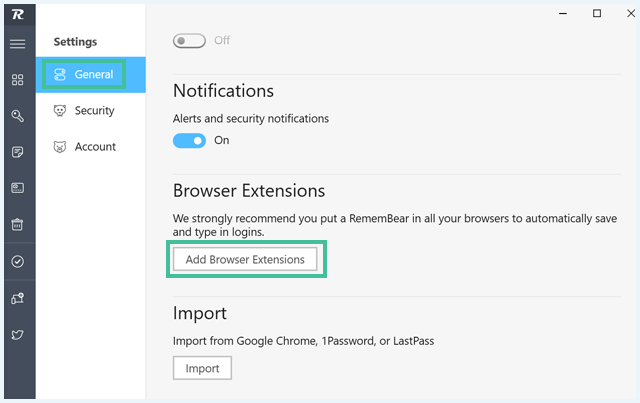Click the 'Off' label beside toggle
The height and width of the screenshot is (403, 640).
tap(222, 40)
